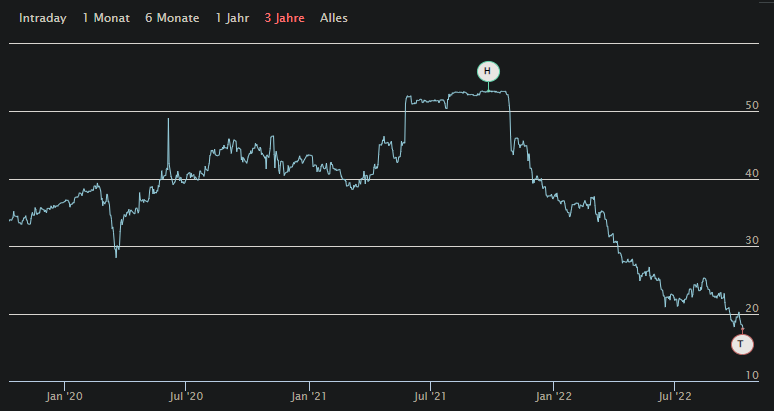Click the Jul '21 axis label

431,396
